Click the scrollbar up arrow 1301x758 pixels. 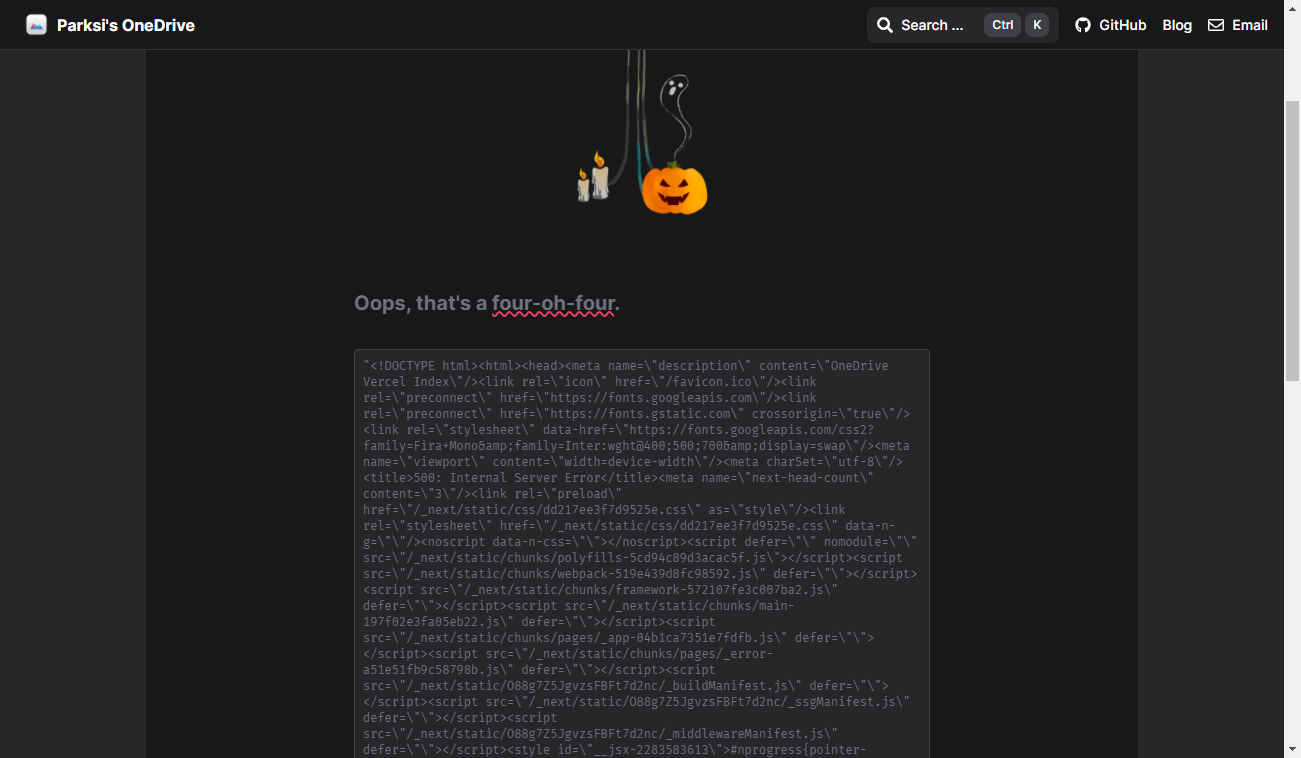pyautogui.click(x=1292, y=8)
